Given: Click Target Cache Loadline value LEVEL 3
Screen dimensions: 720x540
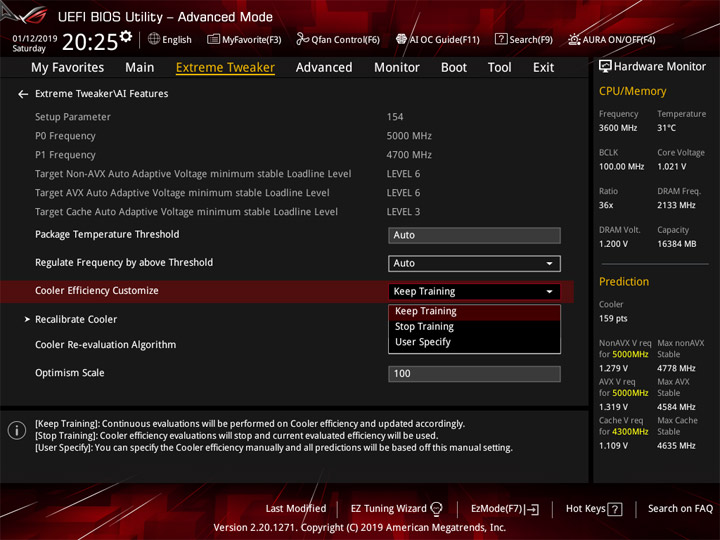Looking at the screenshot, I should point(403,212).
